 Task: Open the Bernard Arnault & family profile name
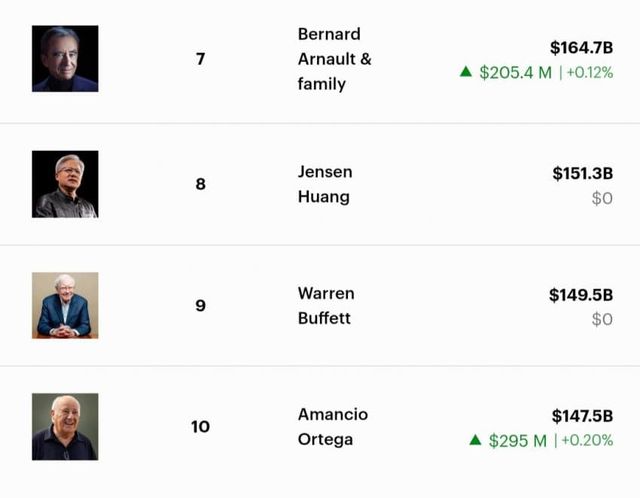[334, 59]
